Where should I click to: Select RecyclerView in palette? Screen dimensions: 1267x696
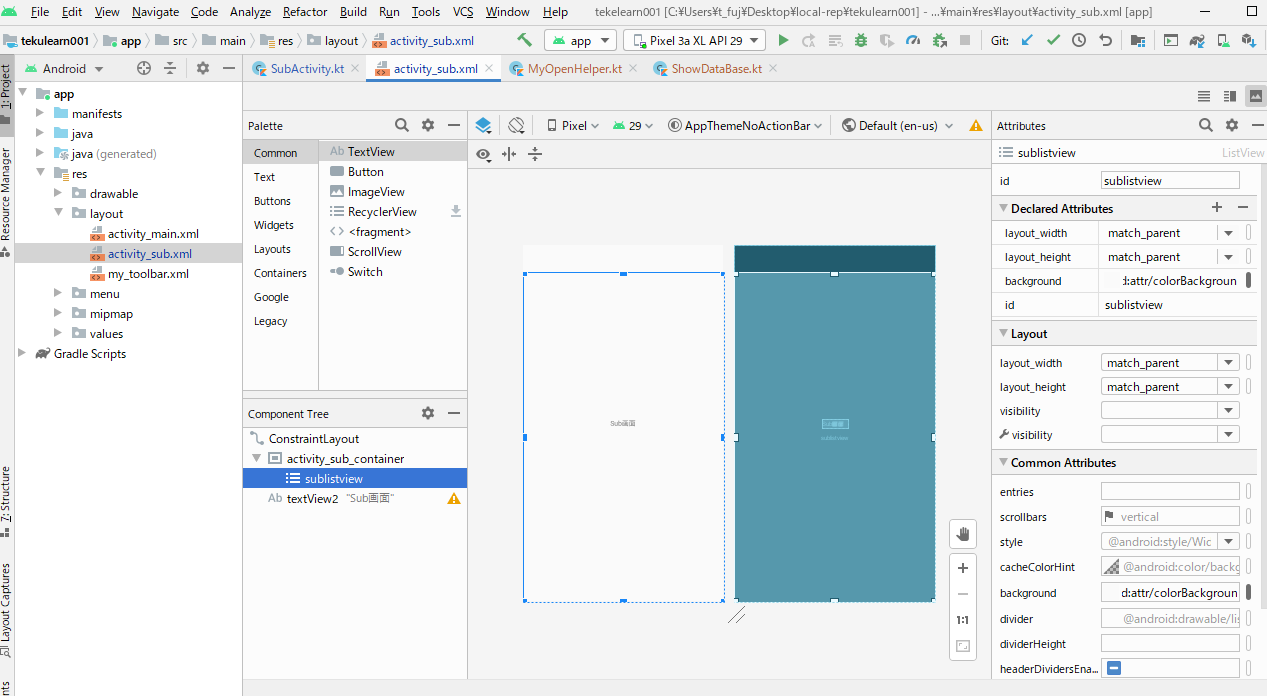pyautogui.click(x=382, y=212)
